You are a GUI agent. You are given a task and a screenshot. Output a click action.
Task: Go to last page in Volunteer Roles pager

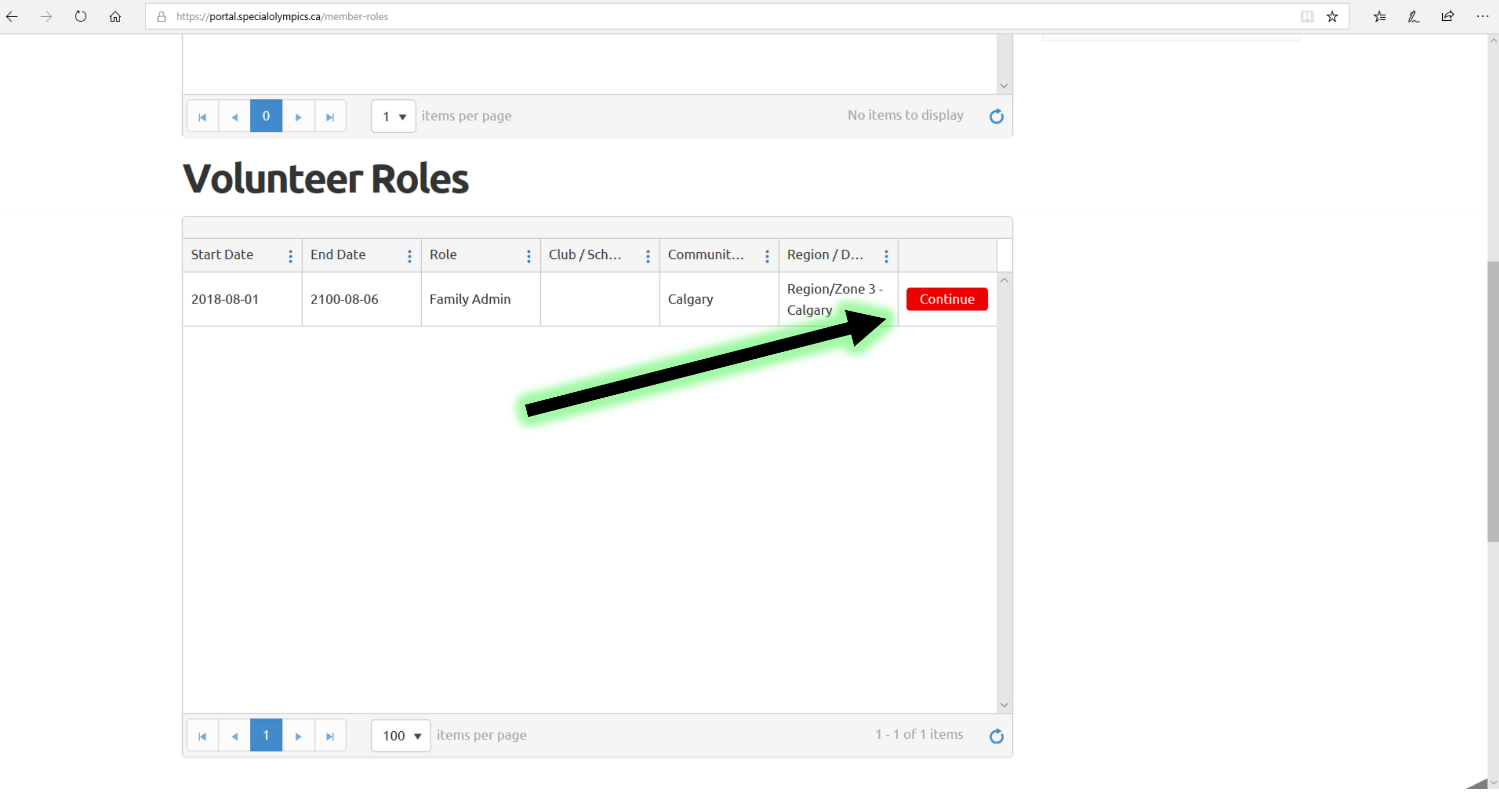pos(330,736)
